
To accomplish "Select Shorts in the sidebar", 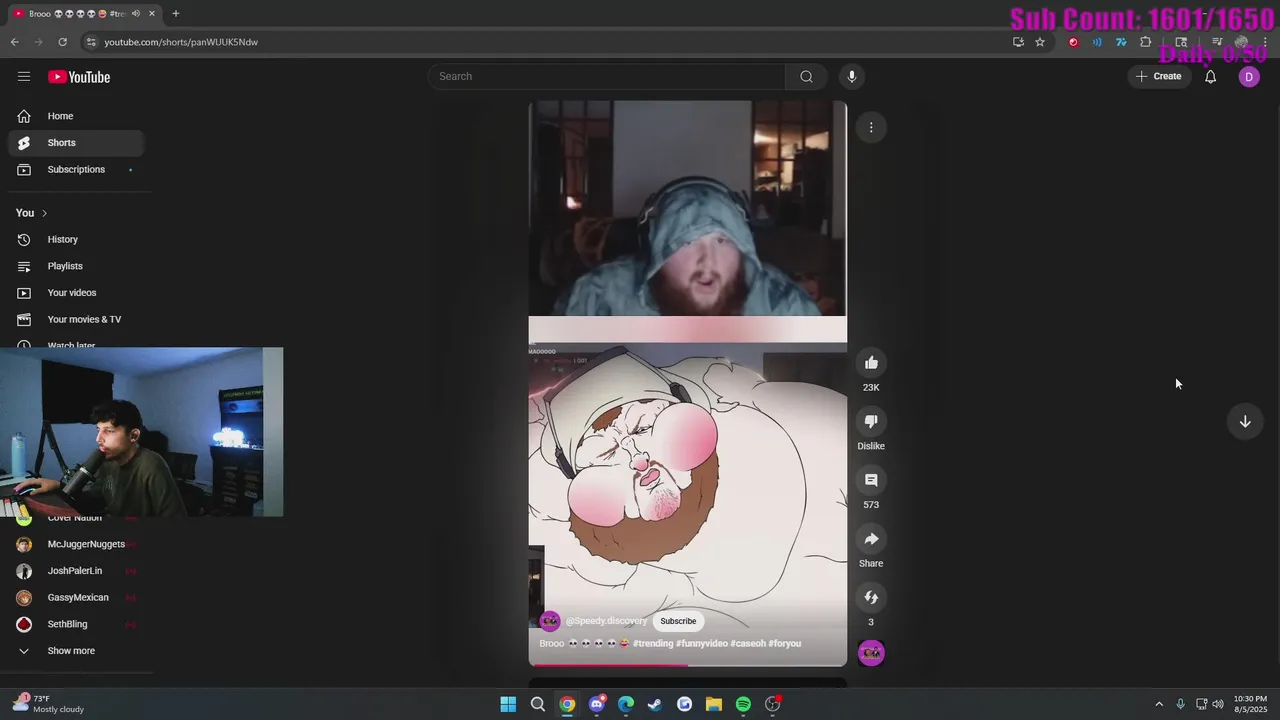I will click(x=76, y=143).
